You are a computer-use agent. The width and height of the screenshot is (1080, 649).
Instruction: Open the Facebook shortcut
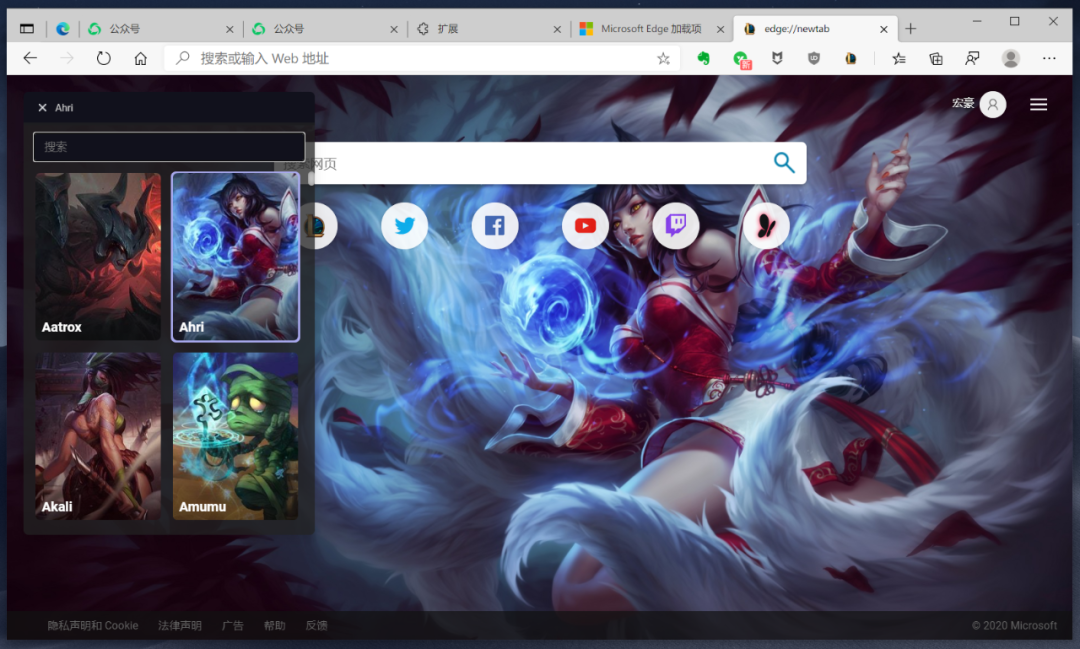click(495, 225)
